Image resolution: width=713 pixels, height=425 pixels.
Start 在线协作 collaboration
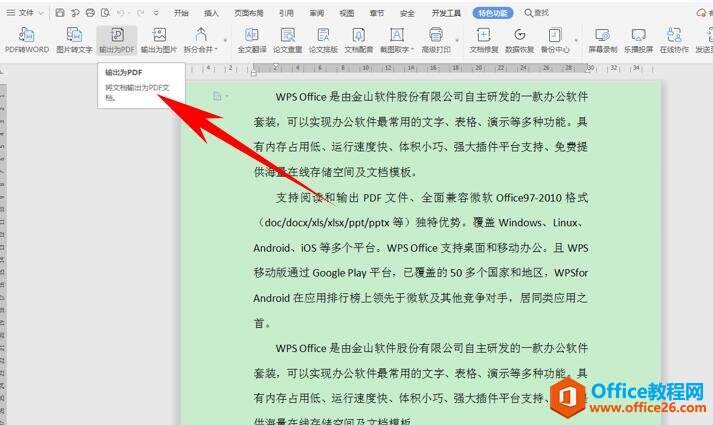pos(674,40)
